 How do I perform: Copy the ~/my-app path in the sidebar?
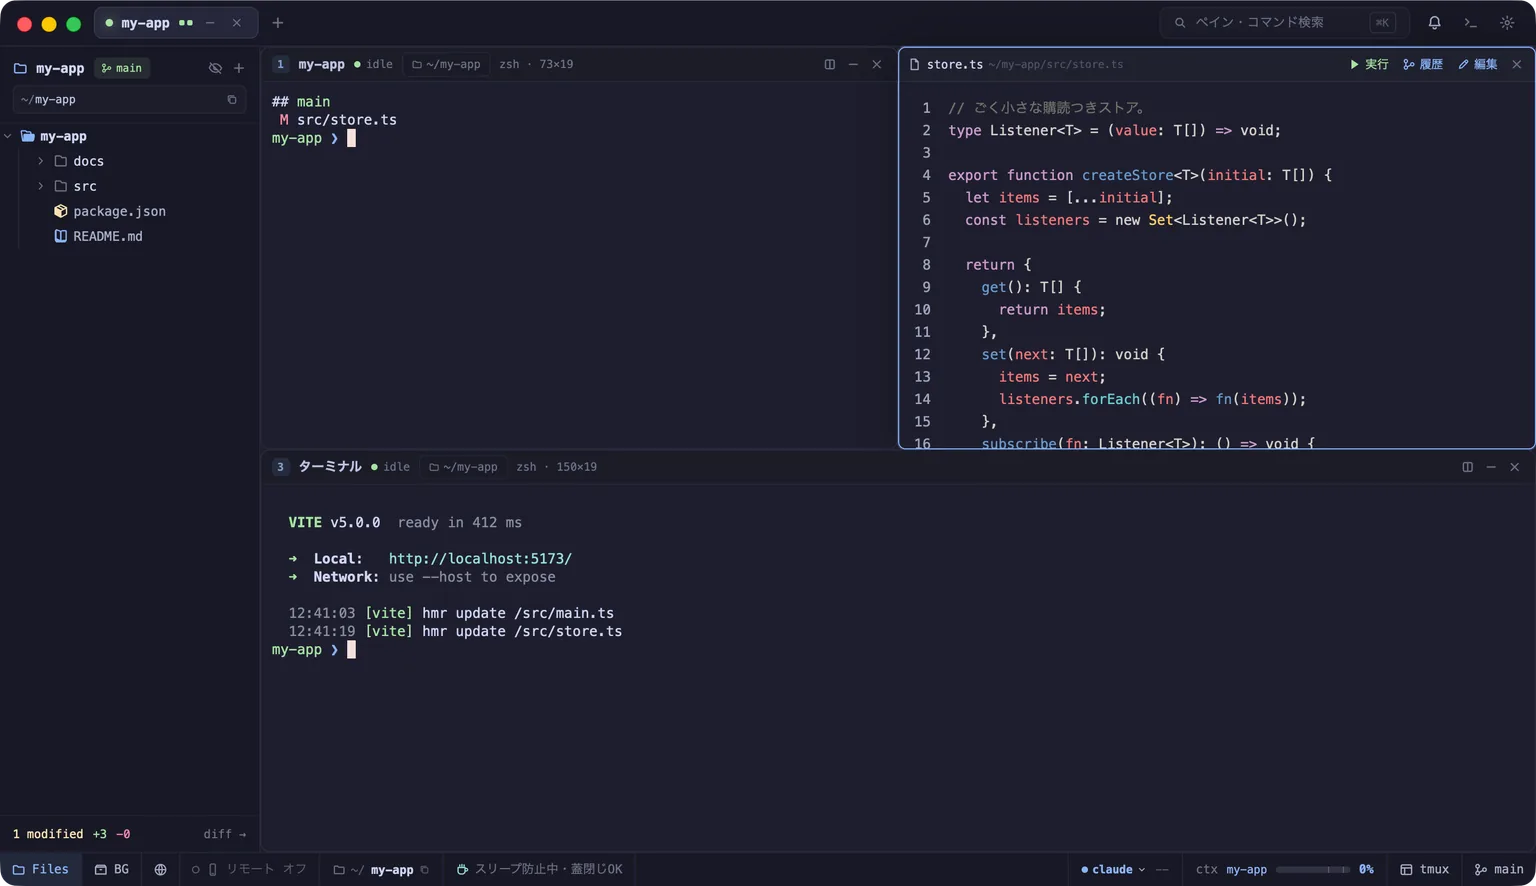[232, 99]
